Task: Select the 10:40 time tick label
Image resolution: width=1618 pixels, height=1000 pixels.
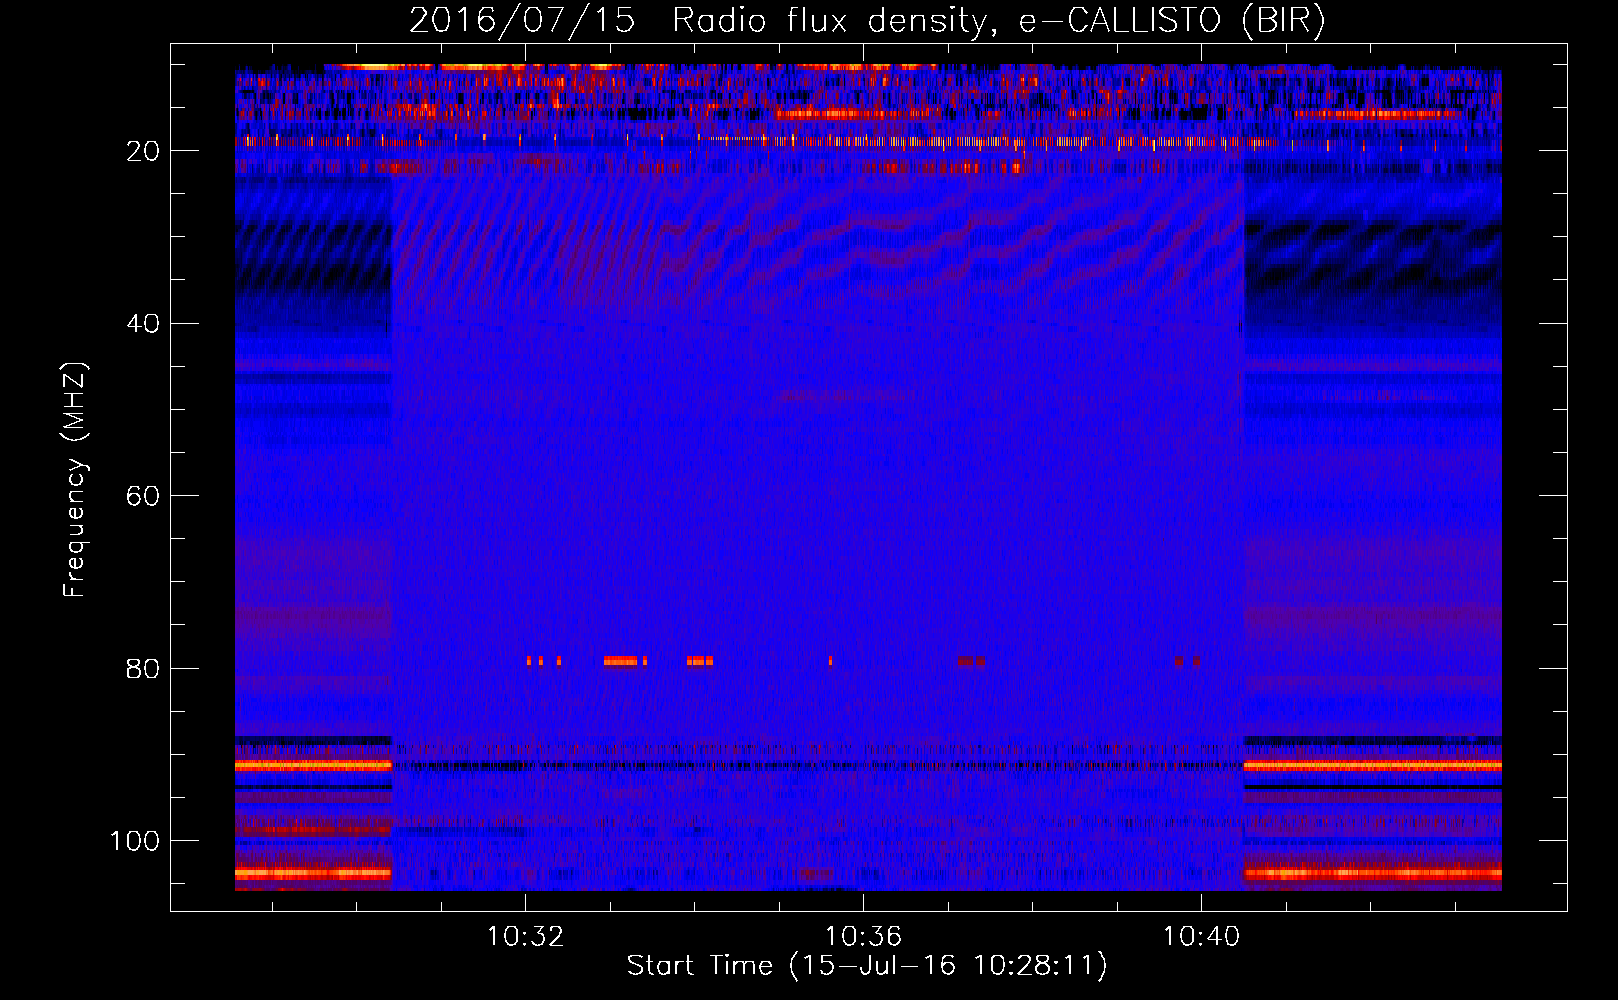Action: click(1200, 937)
